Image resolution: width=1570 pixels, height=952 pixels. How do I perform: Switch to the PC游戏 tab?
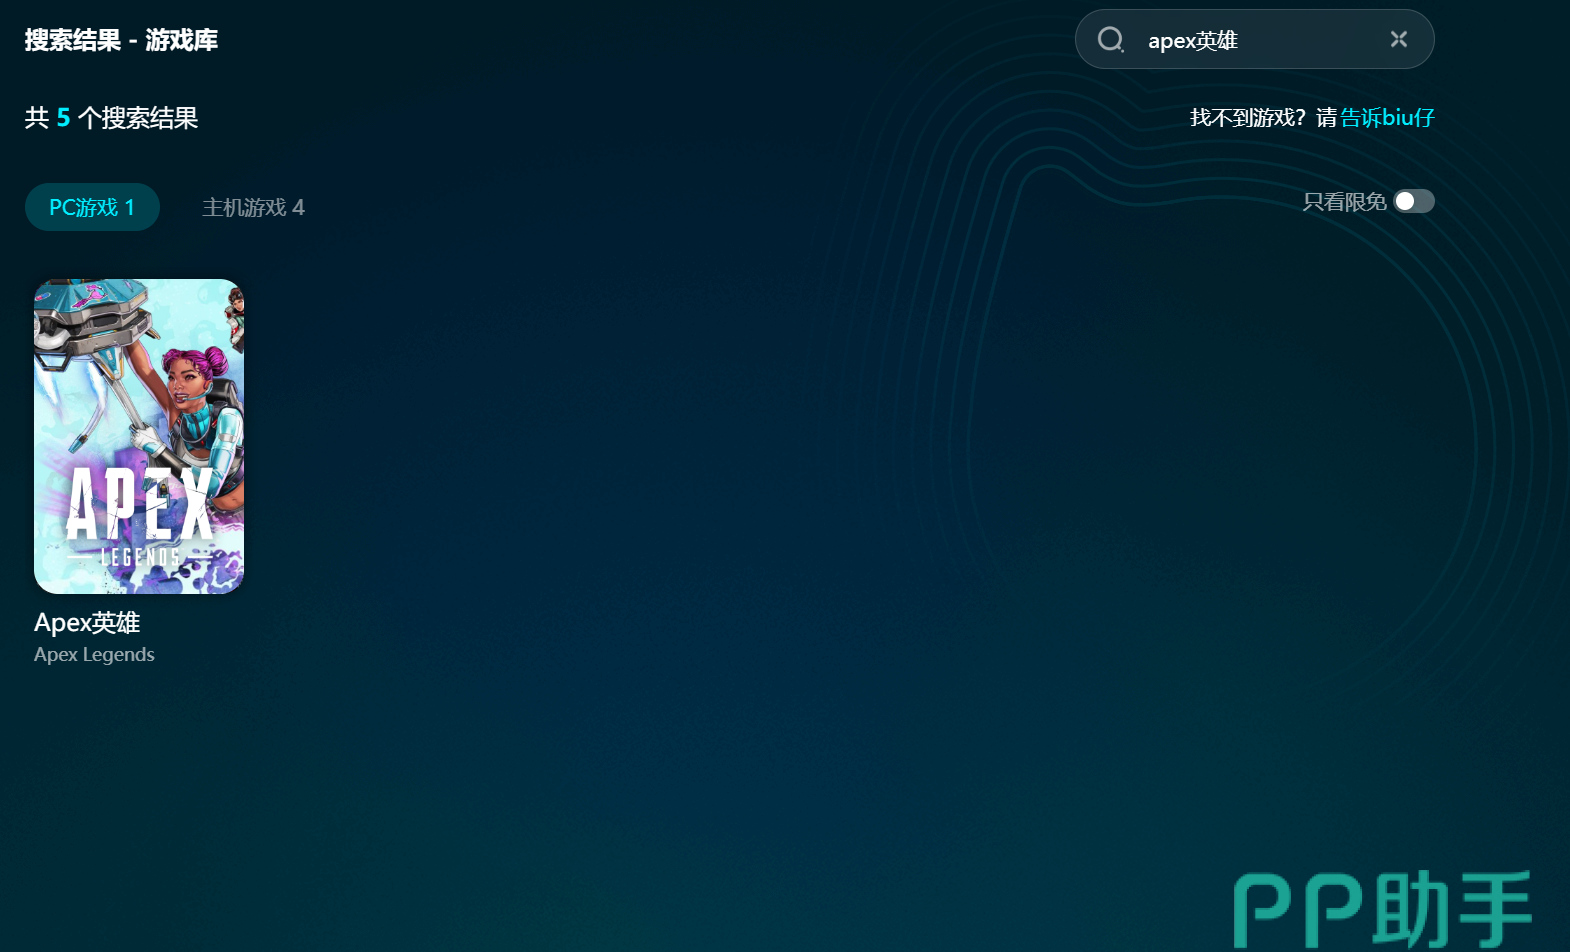[92, 207]
